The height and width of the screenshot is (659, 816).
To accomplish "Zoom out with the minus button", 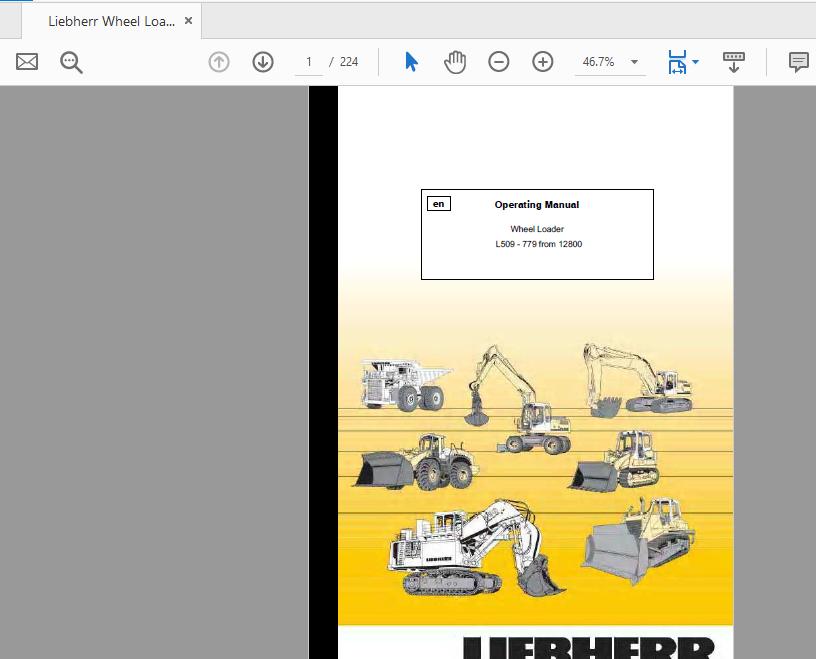I will (499, 62).
